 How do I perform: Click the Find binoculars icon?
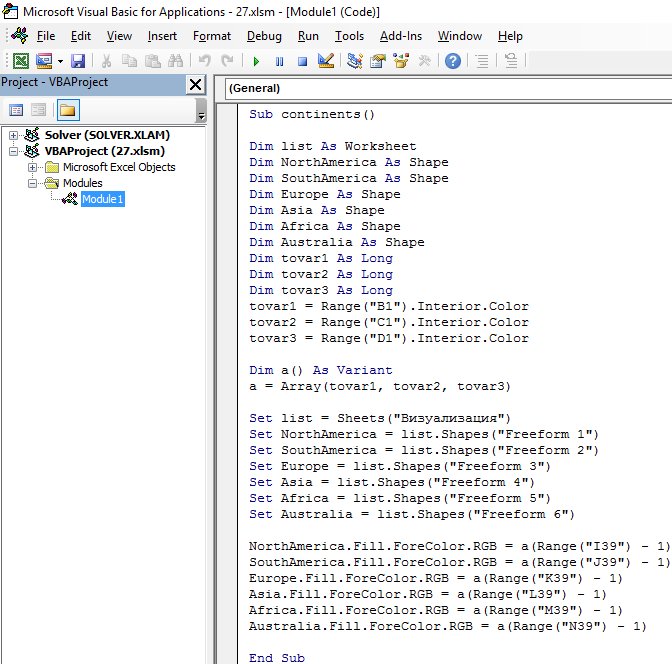[177, 61]
